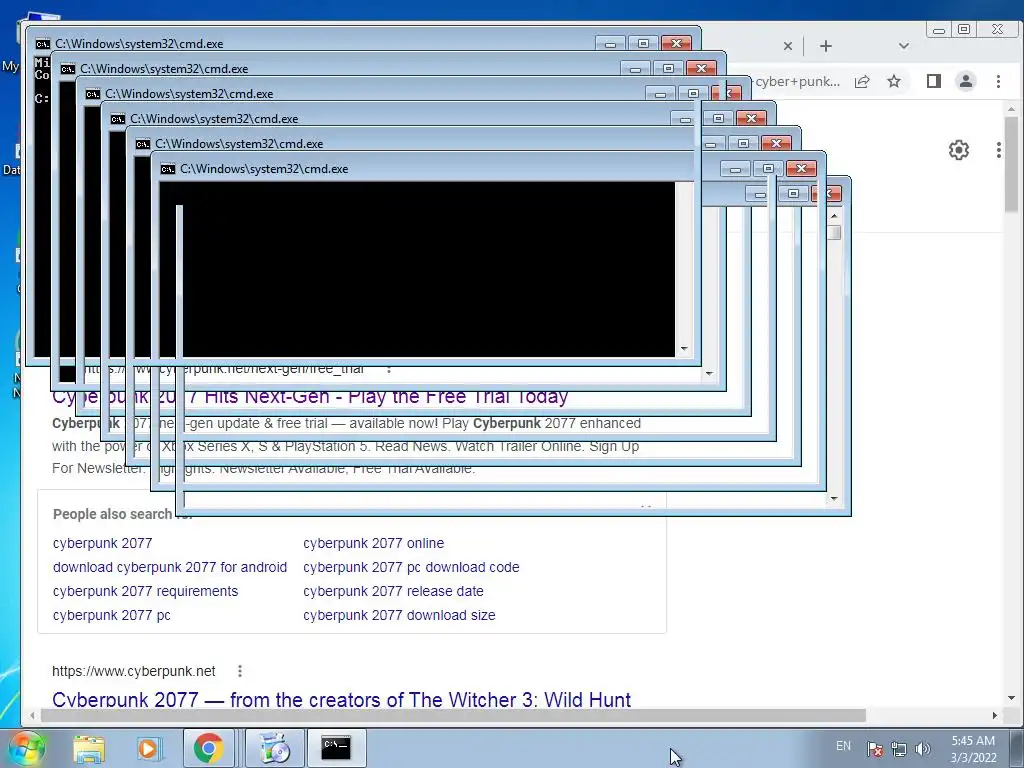Open 'cyberpunk 2077 online' related search

point(374,543)
